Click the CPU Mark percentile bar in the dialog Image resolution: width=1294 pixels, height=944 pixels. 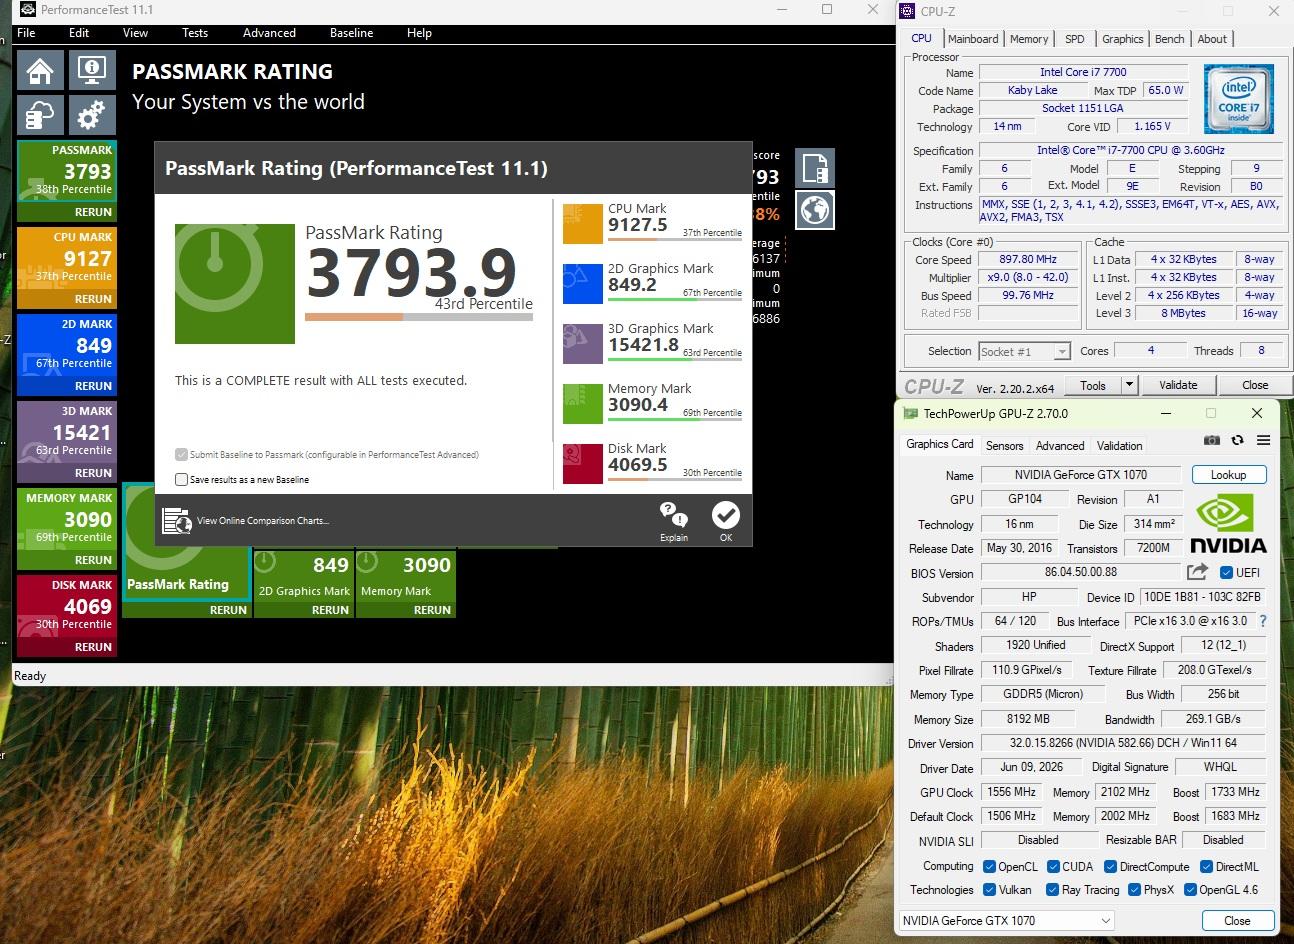coord(675,239)
